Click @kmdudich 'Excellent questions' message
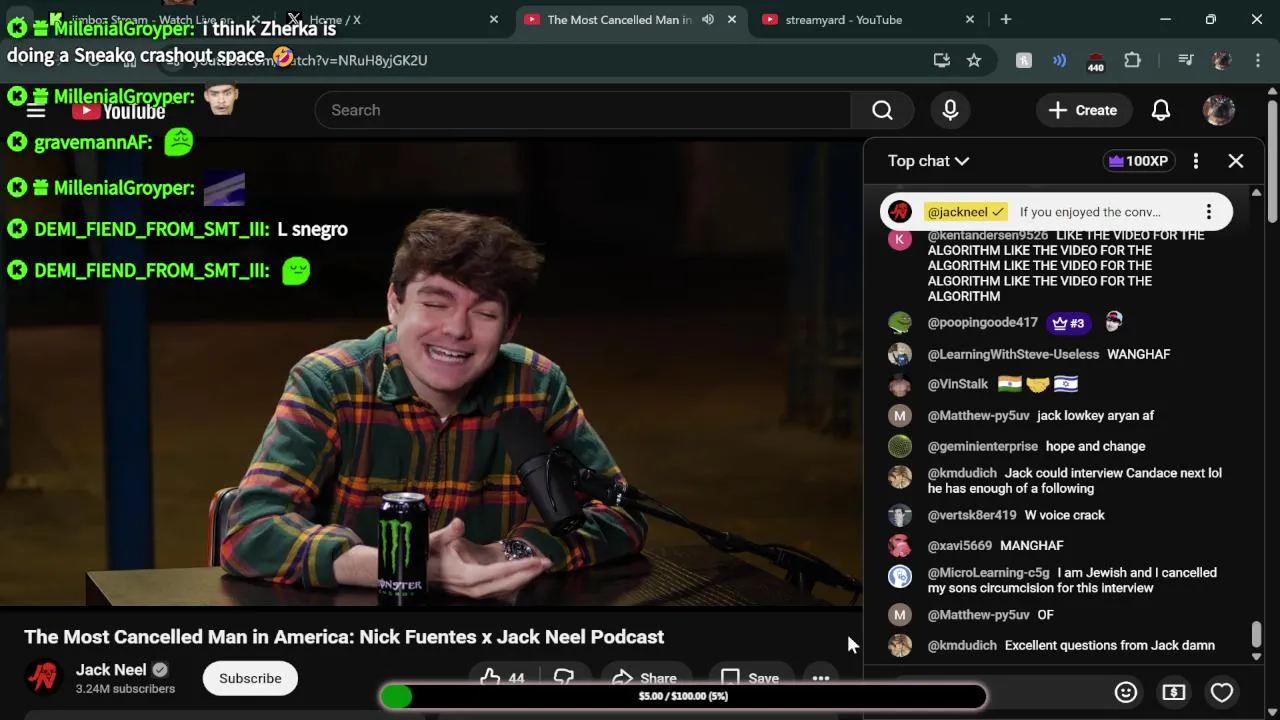This screenshot has height=720, width=1280. click(x=1110, y=645)
